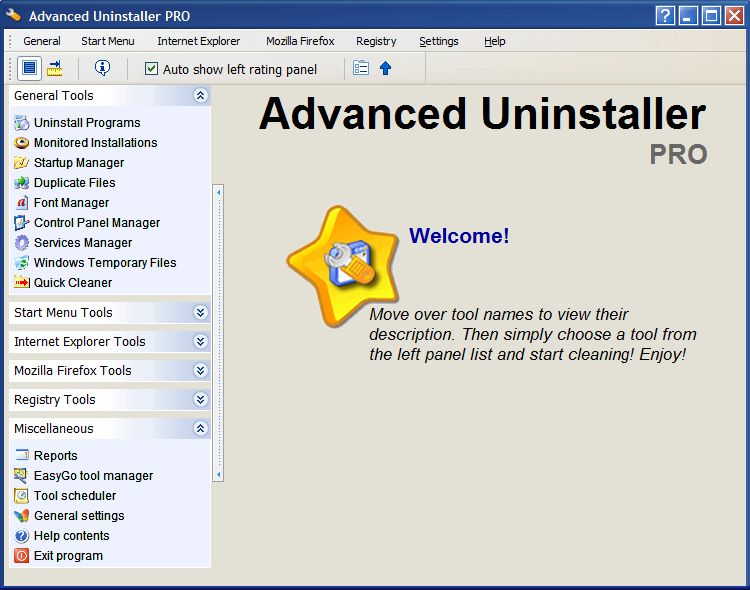Open the Startup Manager tool icon
This screenshot has width=750, height=590.
pyautogui.click(x=22, y=163)
